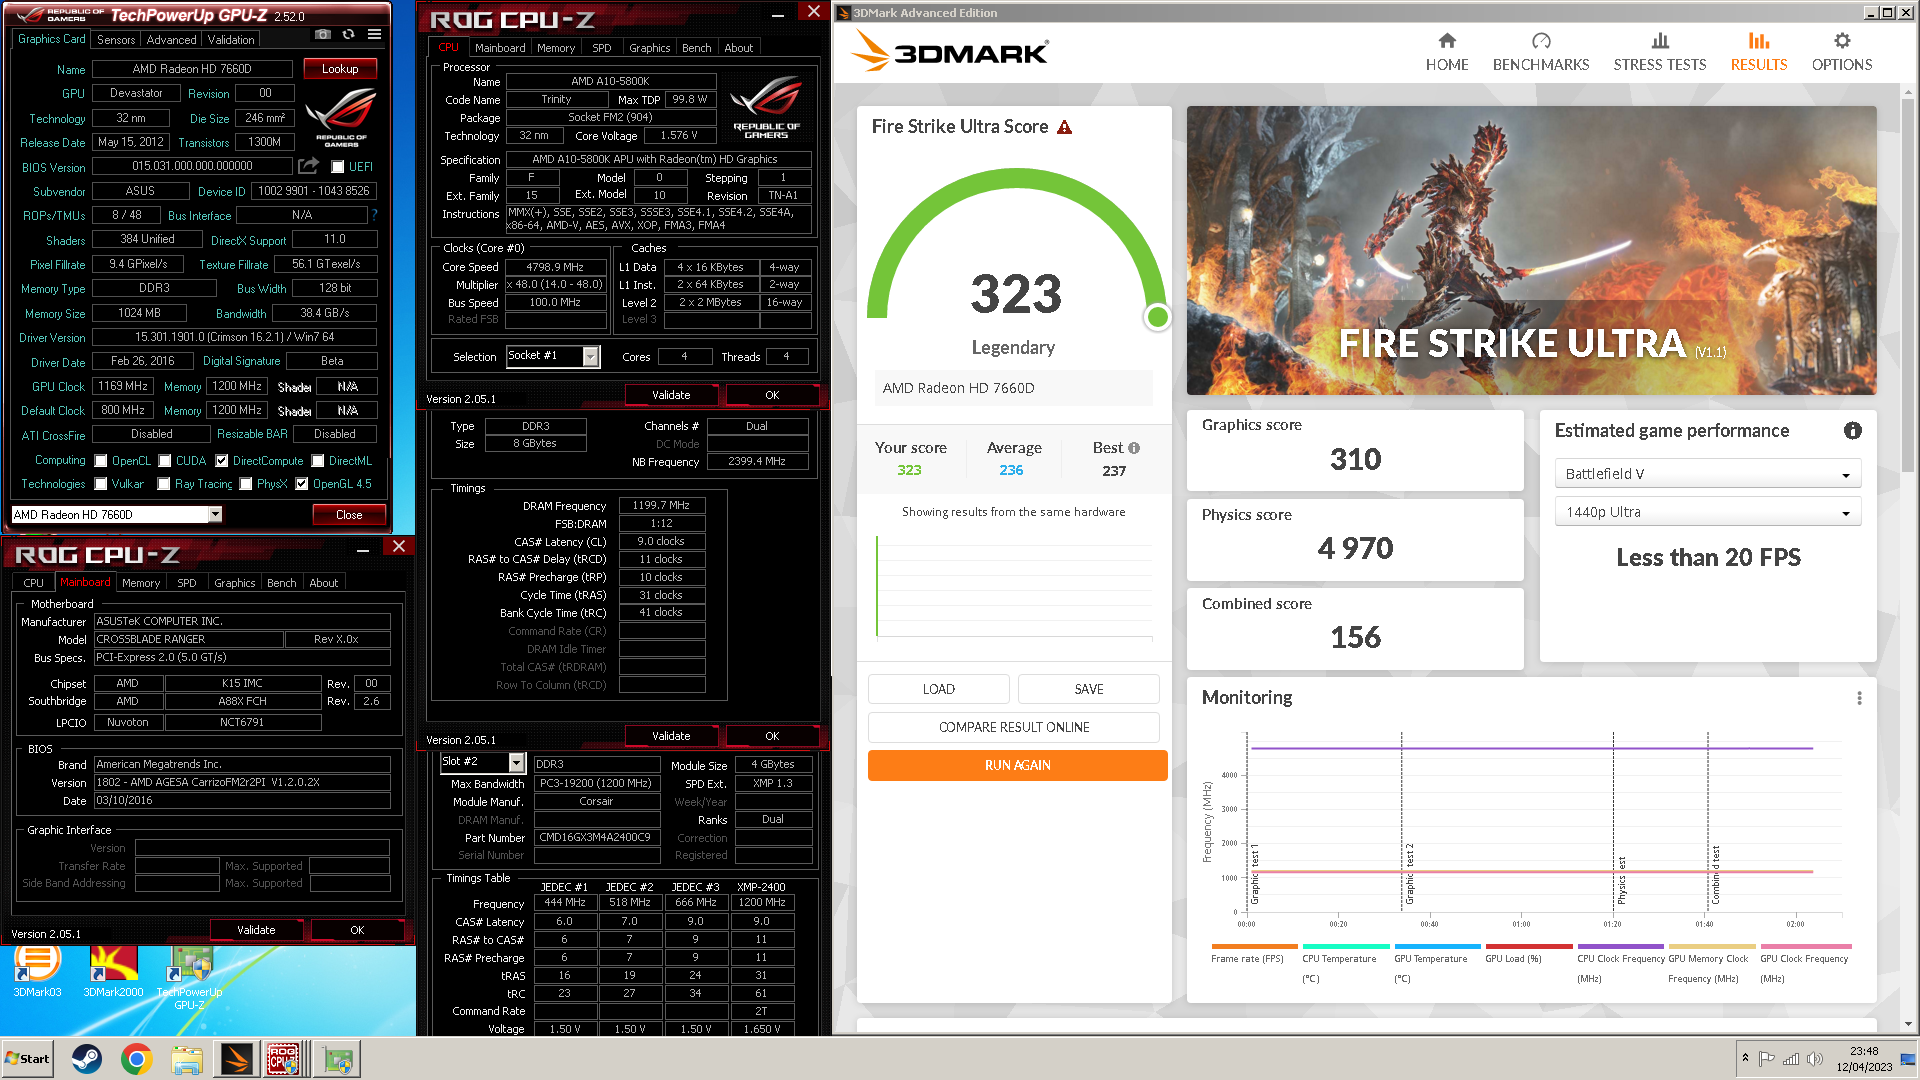Click the 3DMark logo in the header

point(949,52)
